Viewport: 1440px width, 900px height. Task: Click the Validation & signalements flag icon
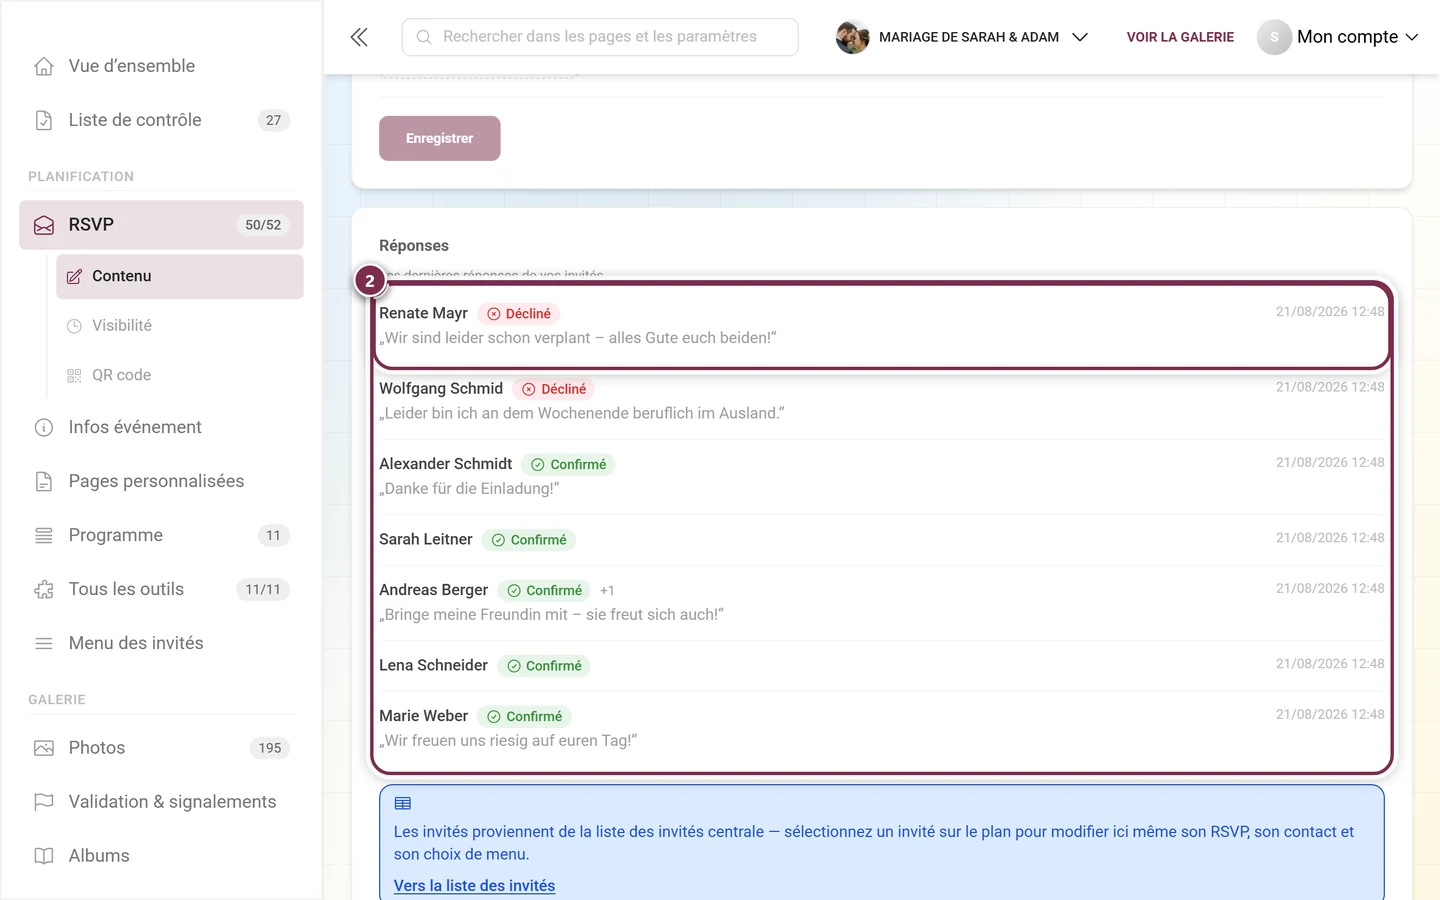click(44, 802)
